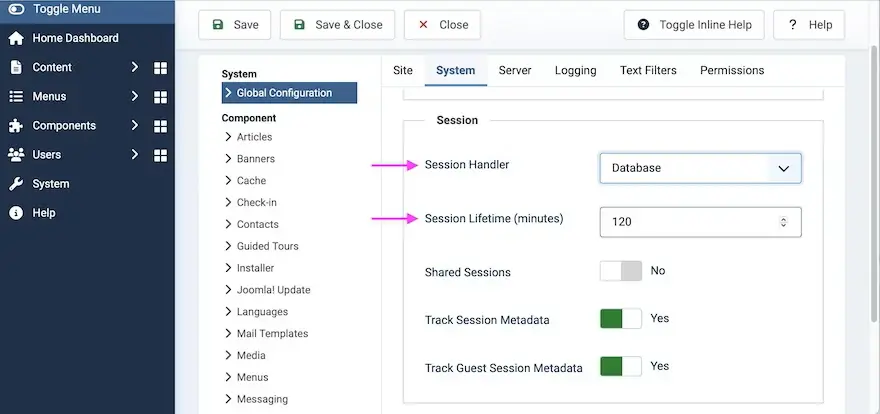Click the Help info icon in sidebar
This screenshot has height=414, width=880.
(16, 213)
